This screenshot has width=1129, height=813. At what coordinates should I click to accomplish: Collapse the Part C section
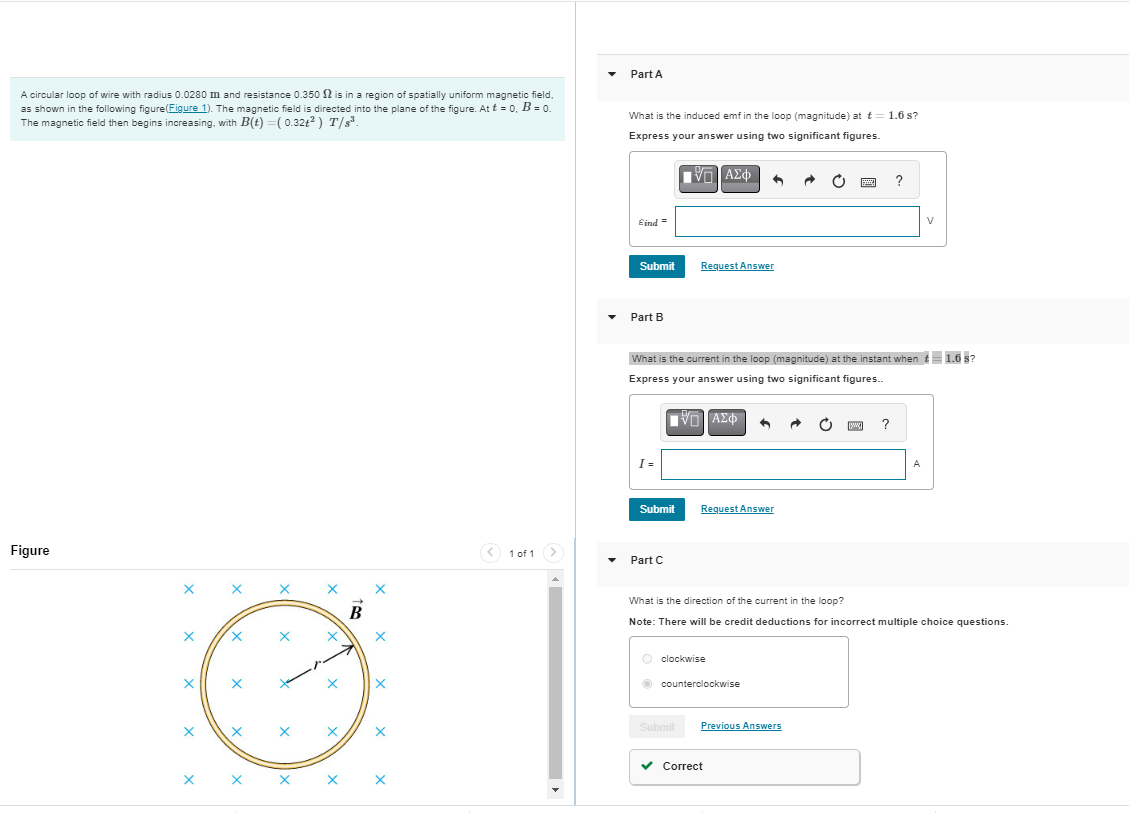click(x=611, y=560)
